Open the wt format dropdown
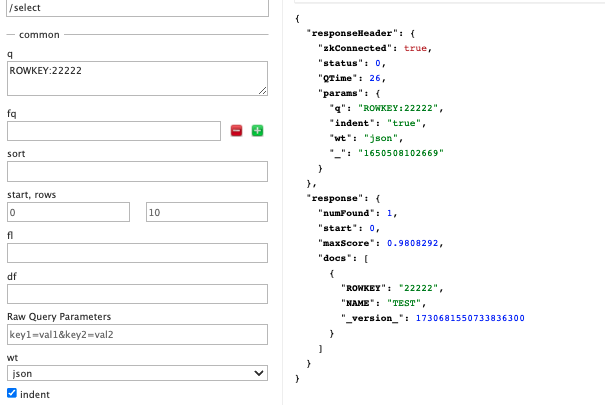605x405 pixels. 137,373
